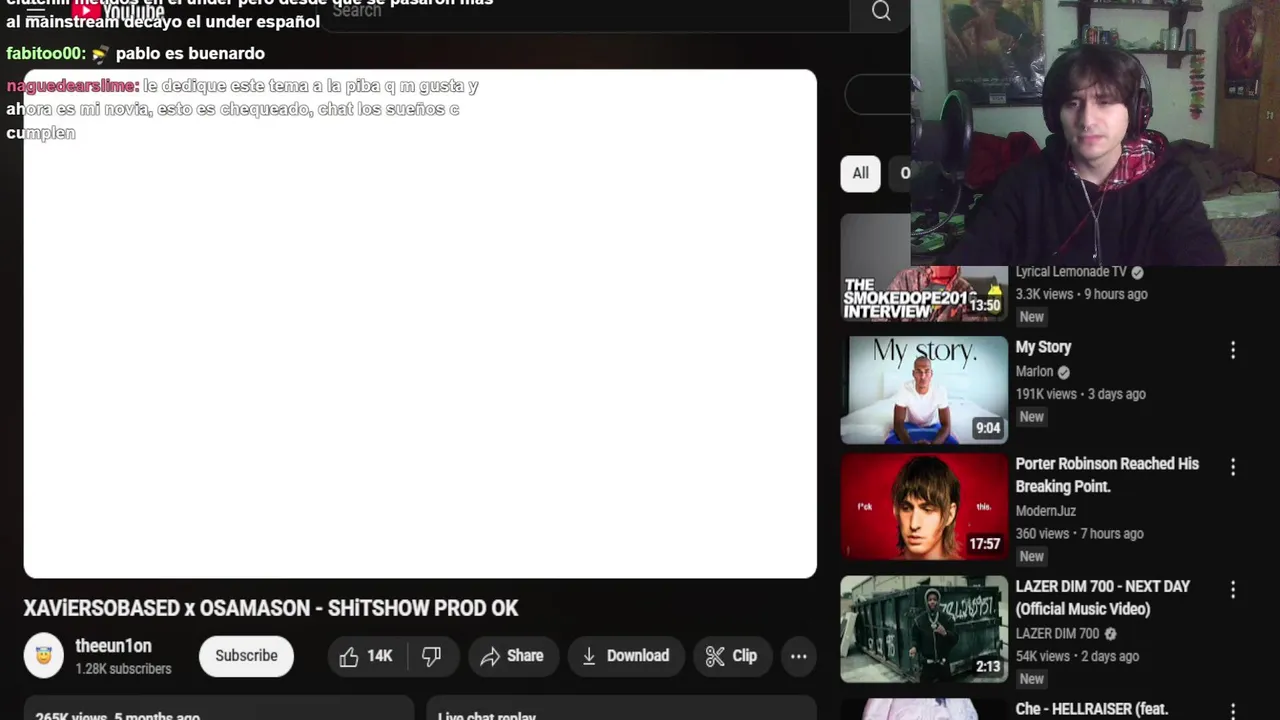Open theeun1on channel avatar
The height and width of the screenshot is (720, 1280).
coord(43,656)
